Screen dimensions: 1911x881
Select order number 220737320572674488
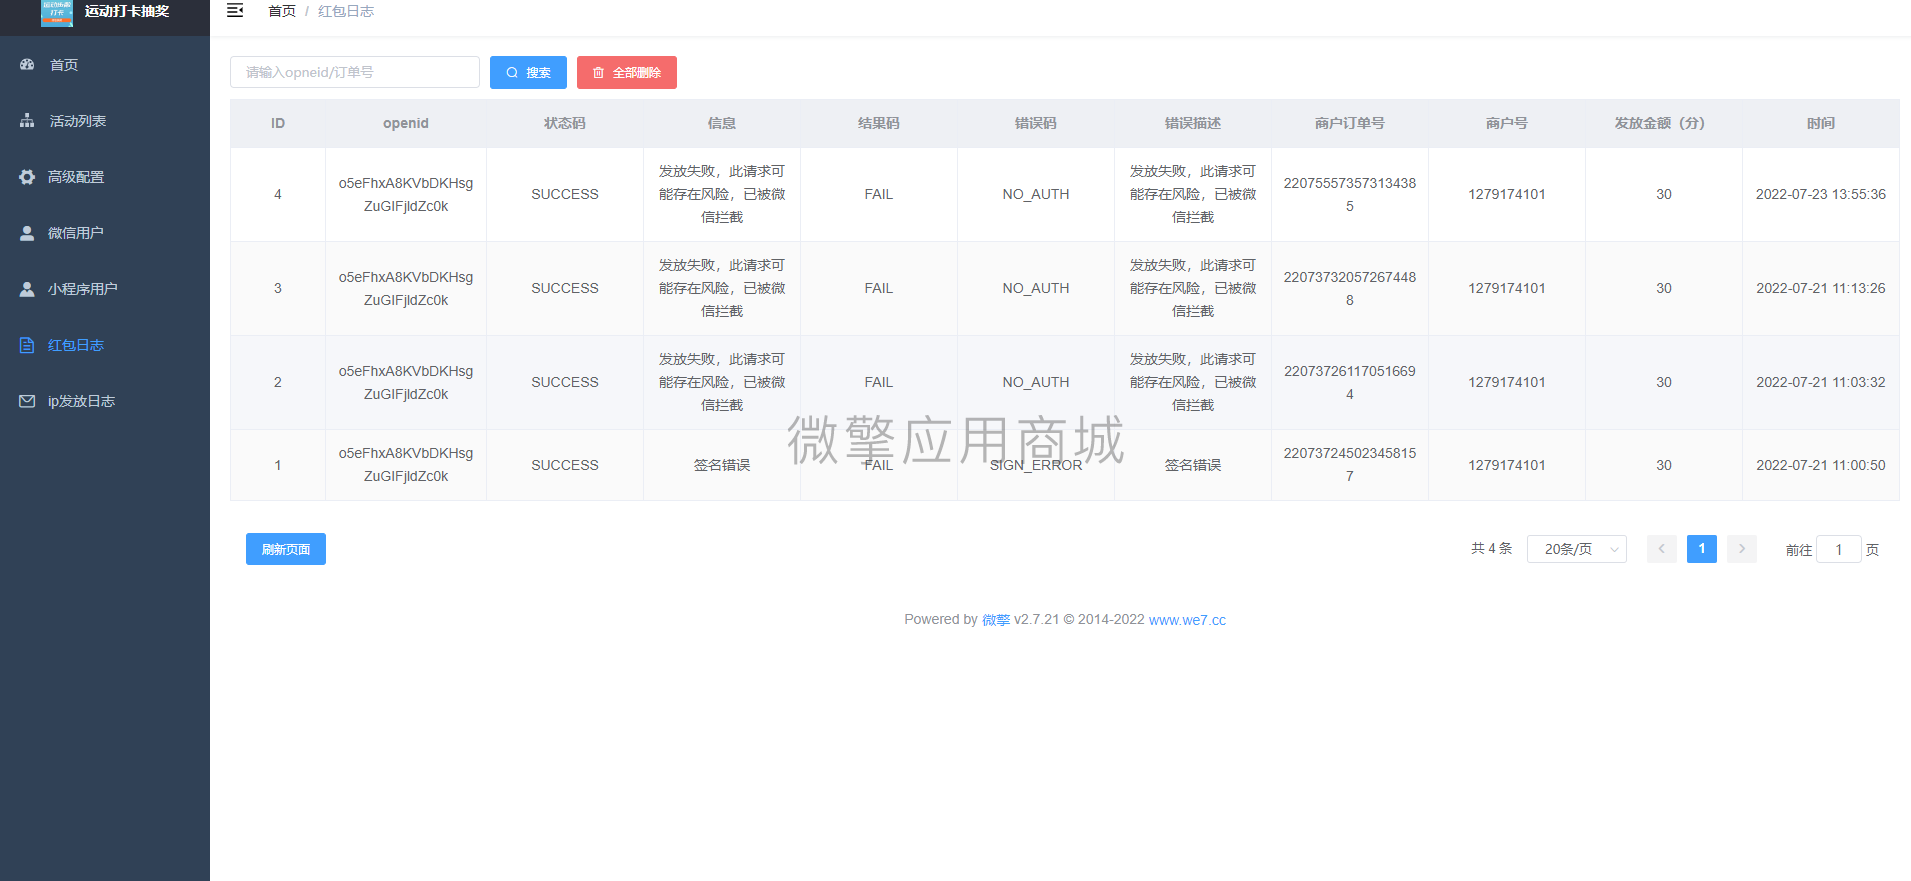[x=1350, y=288]
